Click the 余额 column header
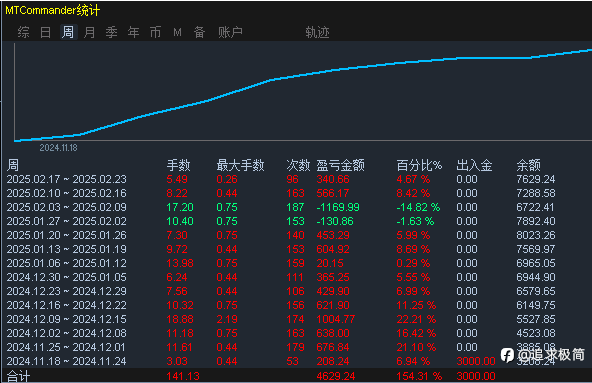The height and width of the screenshot is (383, 592). tap(529, 165)
